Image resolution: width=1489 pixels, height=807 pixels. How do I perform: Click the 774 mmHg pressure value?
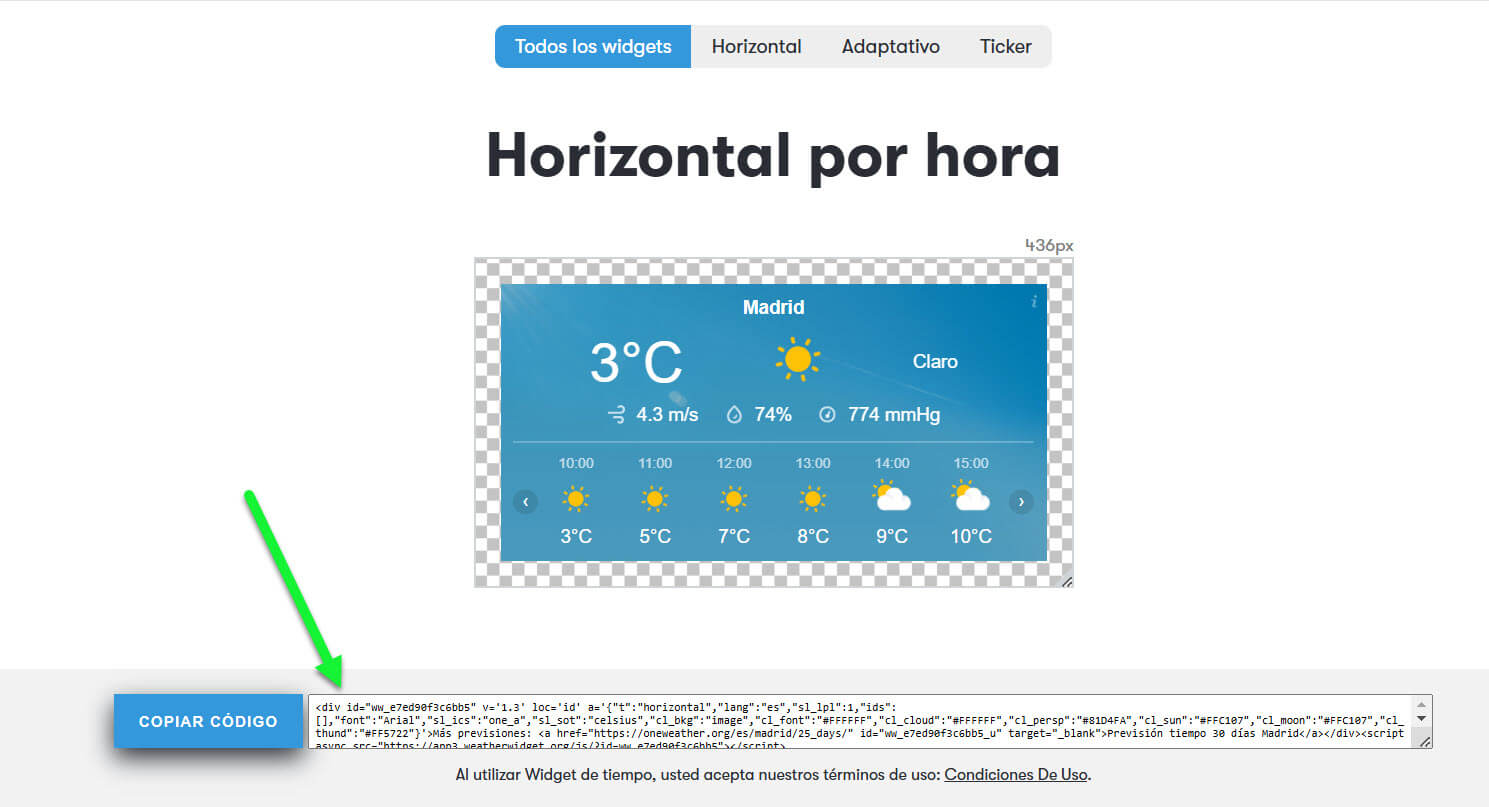(894, 414)
